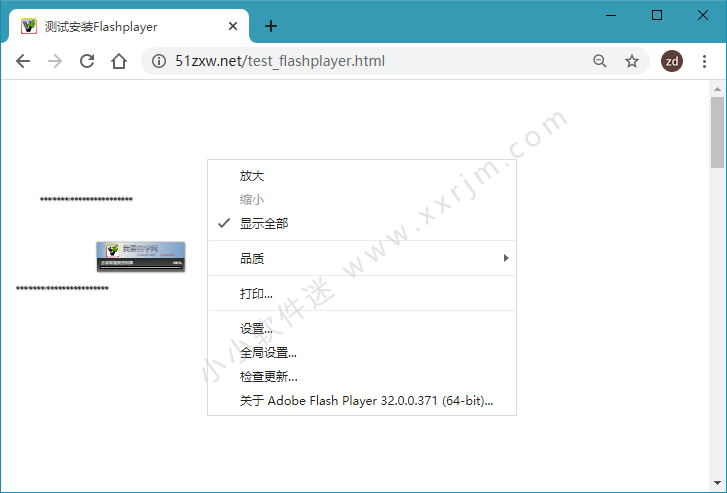Open 关于 Adobe Flash Player 32.0.0.371
The image size is (727, 493).
tap(362, 401)
